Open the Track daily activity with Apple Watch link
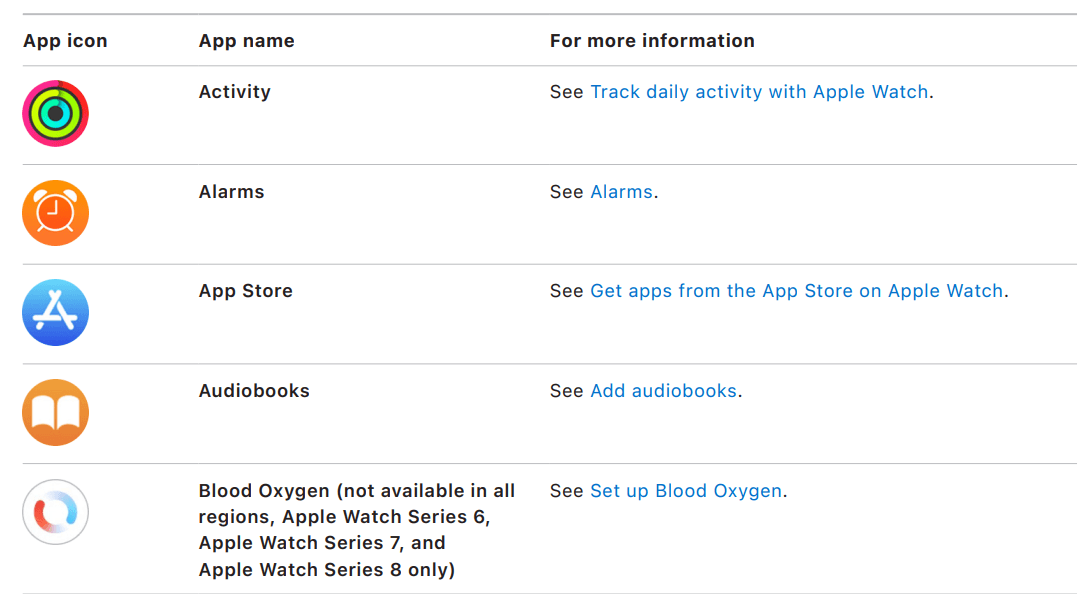The image size is (1091, 594). coord(759,91)
